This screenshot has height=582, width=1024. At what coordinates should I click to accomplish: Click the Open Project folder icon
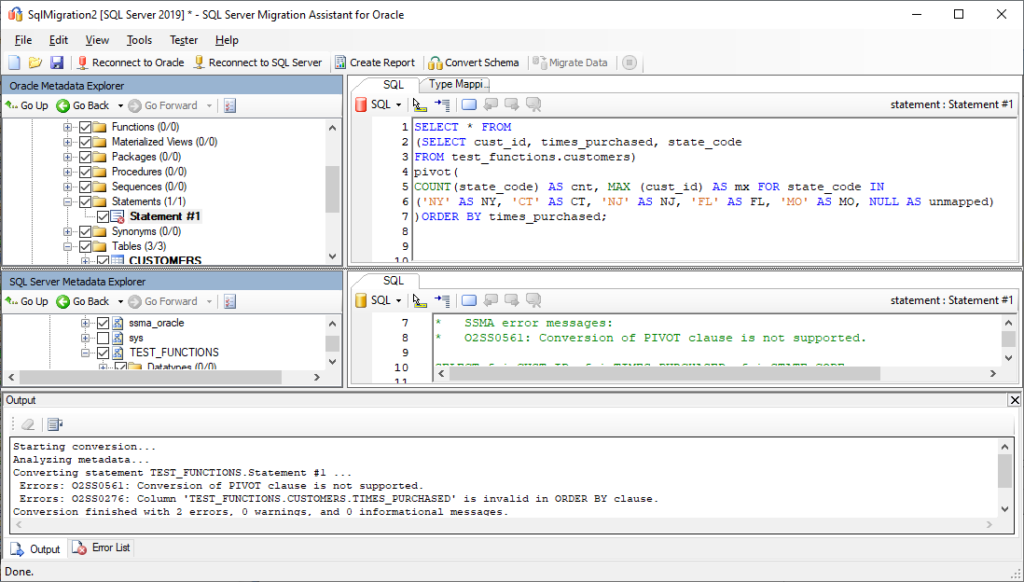[35, 63]
